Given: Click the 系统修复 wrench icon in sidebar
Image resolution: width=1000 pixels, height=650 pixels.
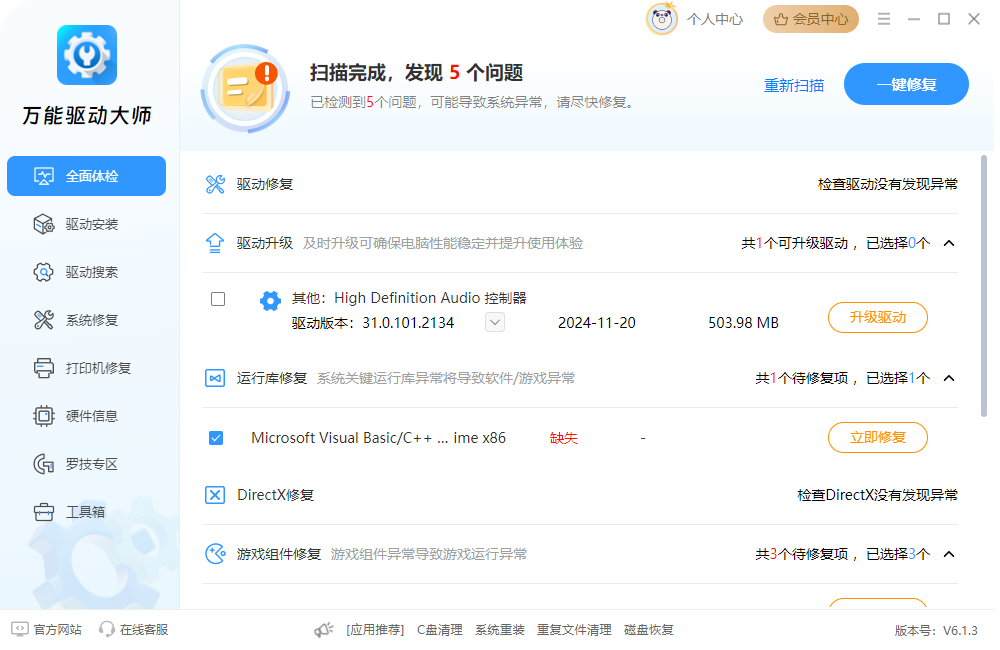Looking at the screenshot, I should pyautogui.click(x=43, y=320).
